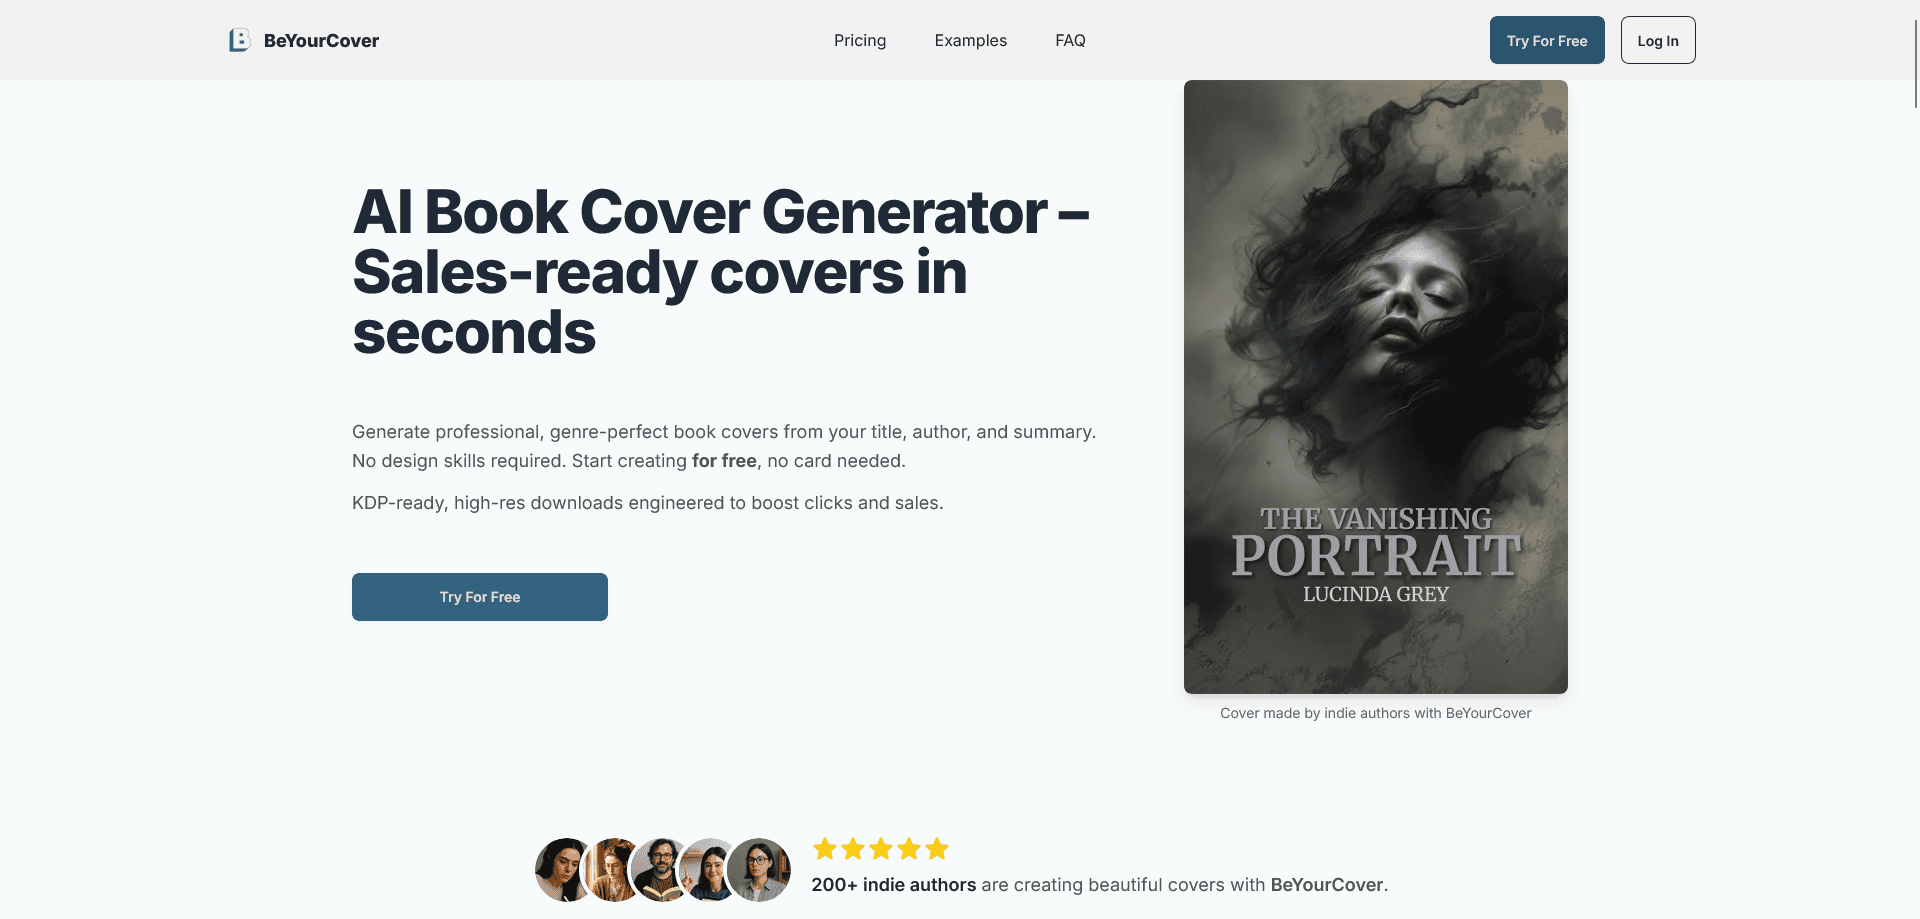Open the Examples menu item
The image size is (1920, 919).
pos(971,40)
